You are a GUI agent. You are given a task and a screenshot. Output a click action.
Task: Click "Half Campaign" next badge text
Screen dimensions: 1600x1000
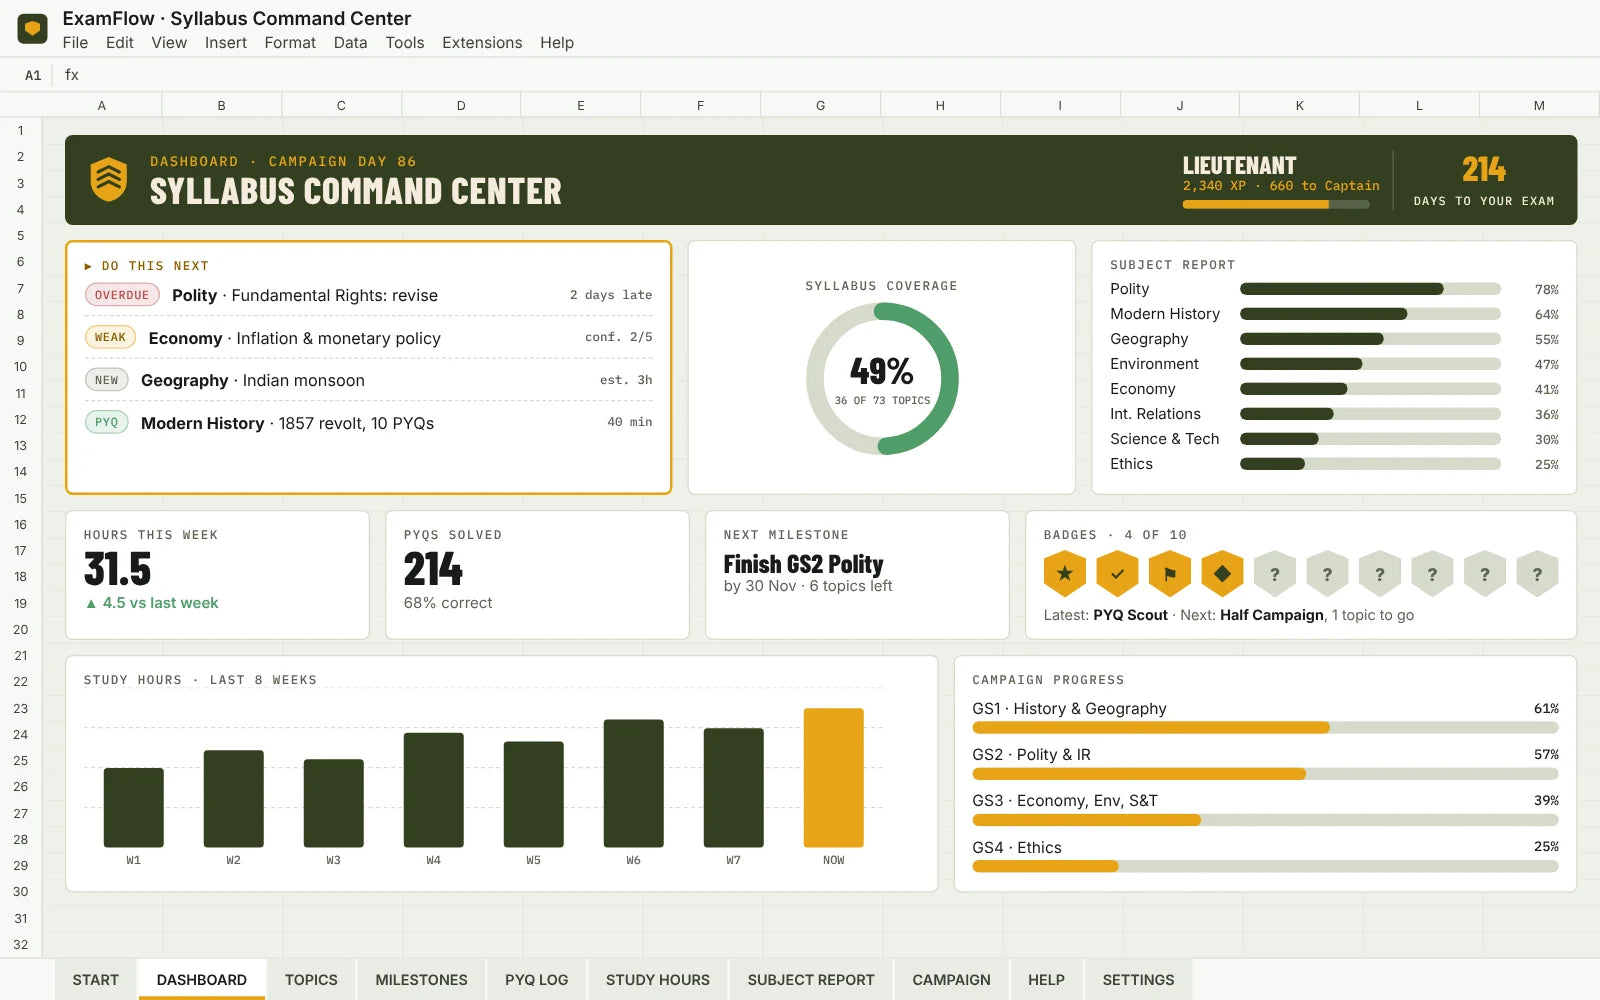click(1272, 615)
